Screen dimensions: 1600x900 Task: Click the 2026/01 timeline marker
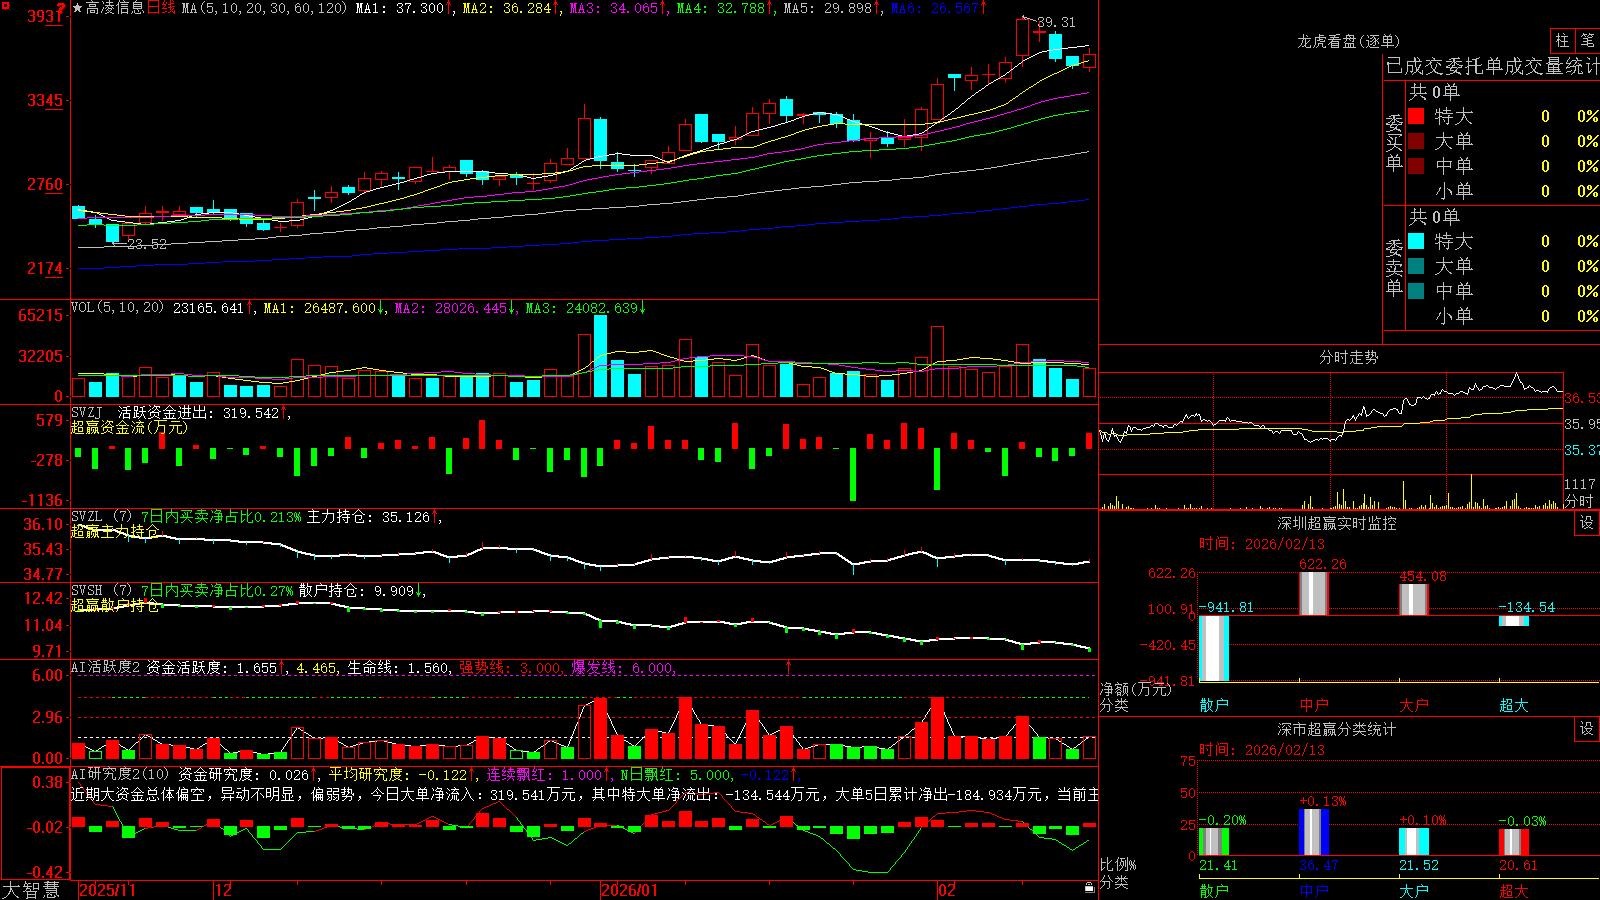(630, 890)
